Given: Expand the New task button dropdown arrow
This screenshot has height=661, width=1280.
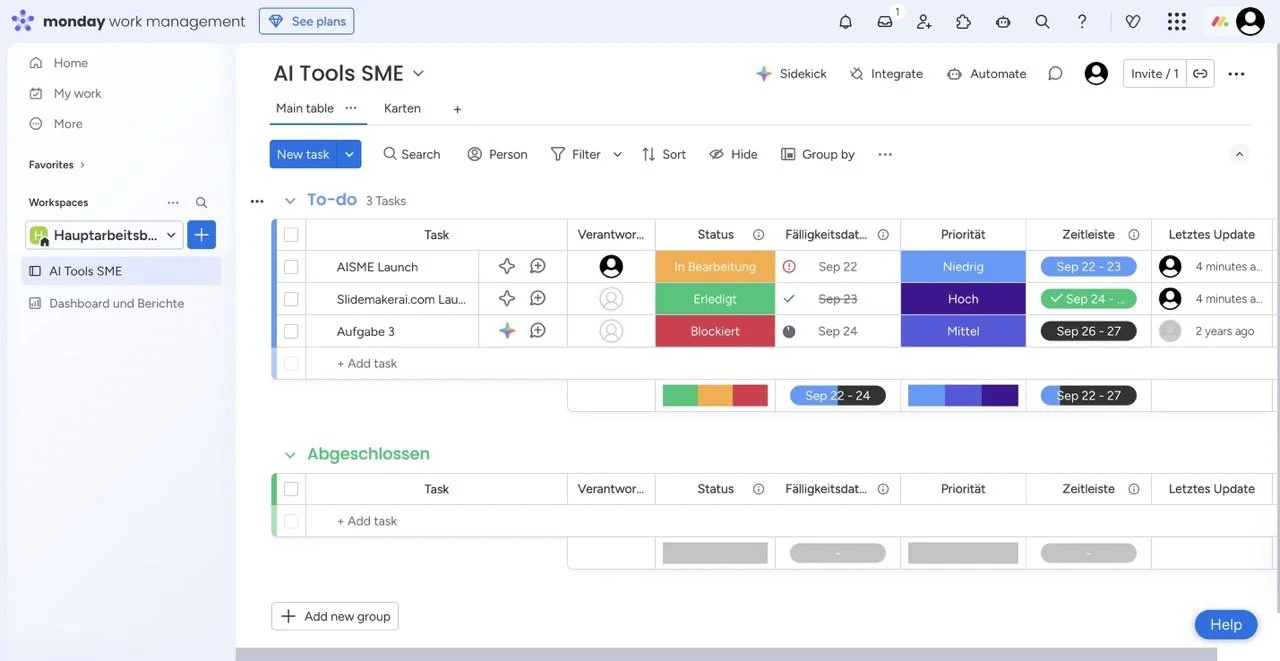Looking at the screenshot, I should coord(348,153).
